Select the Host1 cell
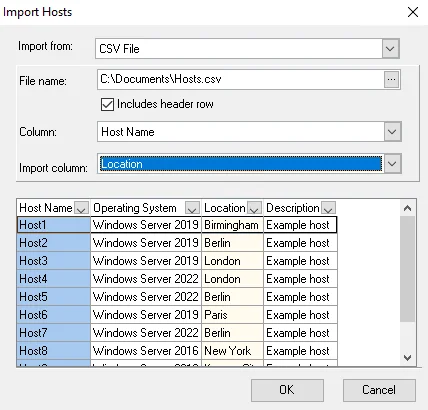428x410 pixels. [54, 225]
